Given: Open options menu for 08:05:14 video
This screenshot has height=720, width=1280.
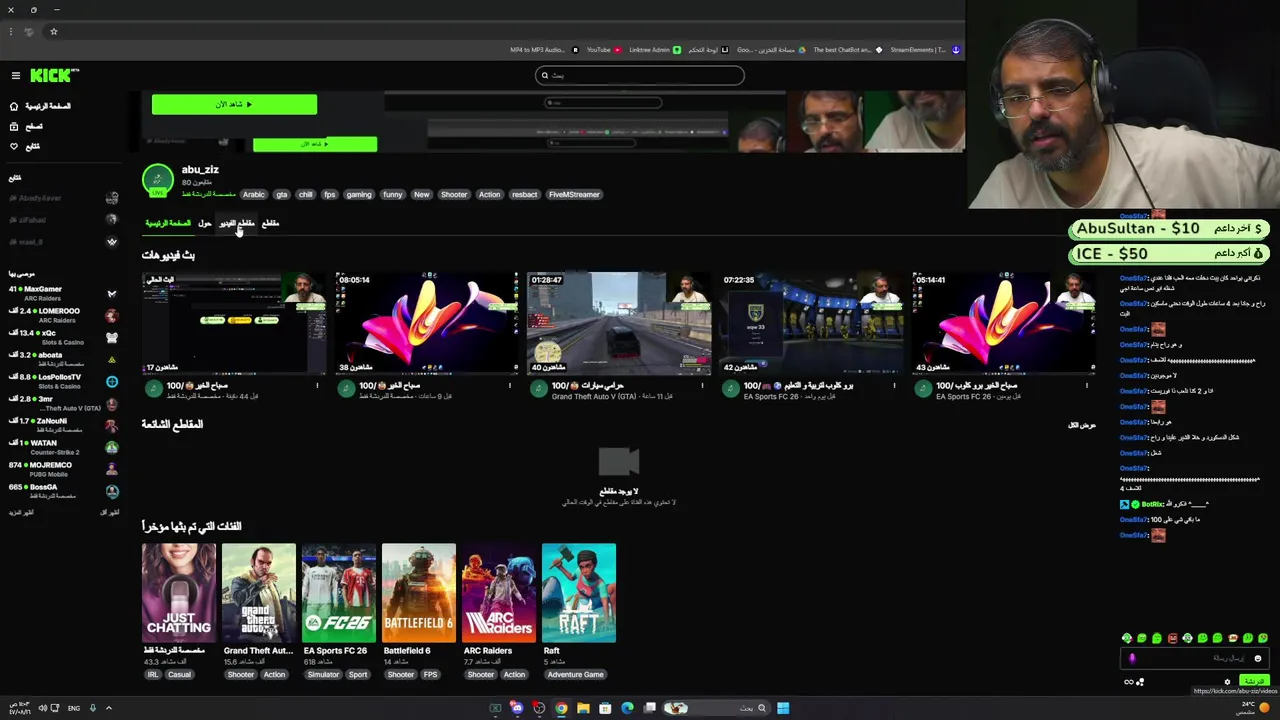Looking at the screenshot, I should [x=509, y=386].
